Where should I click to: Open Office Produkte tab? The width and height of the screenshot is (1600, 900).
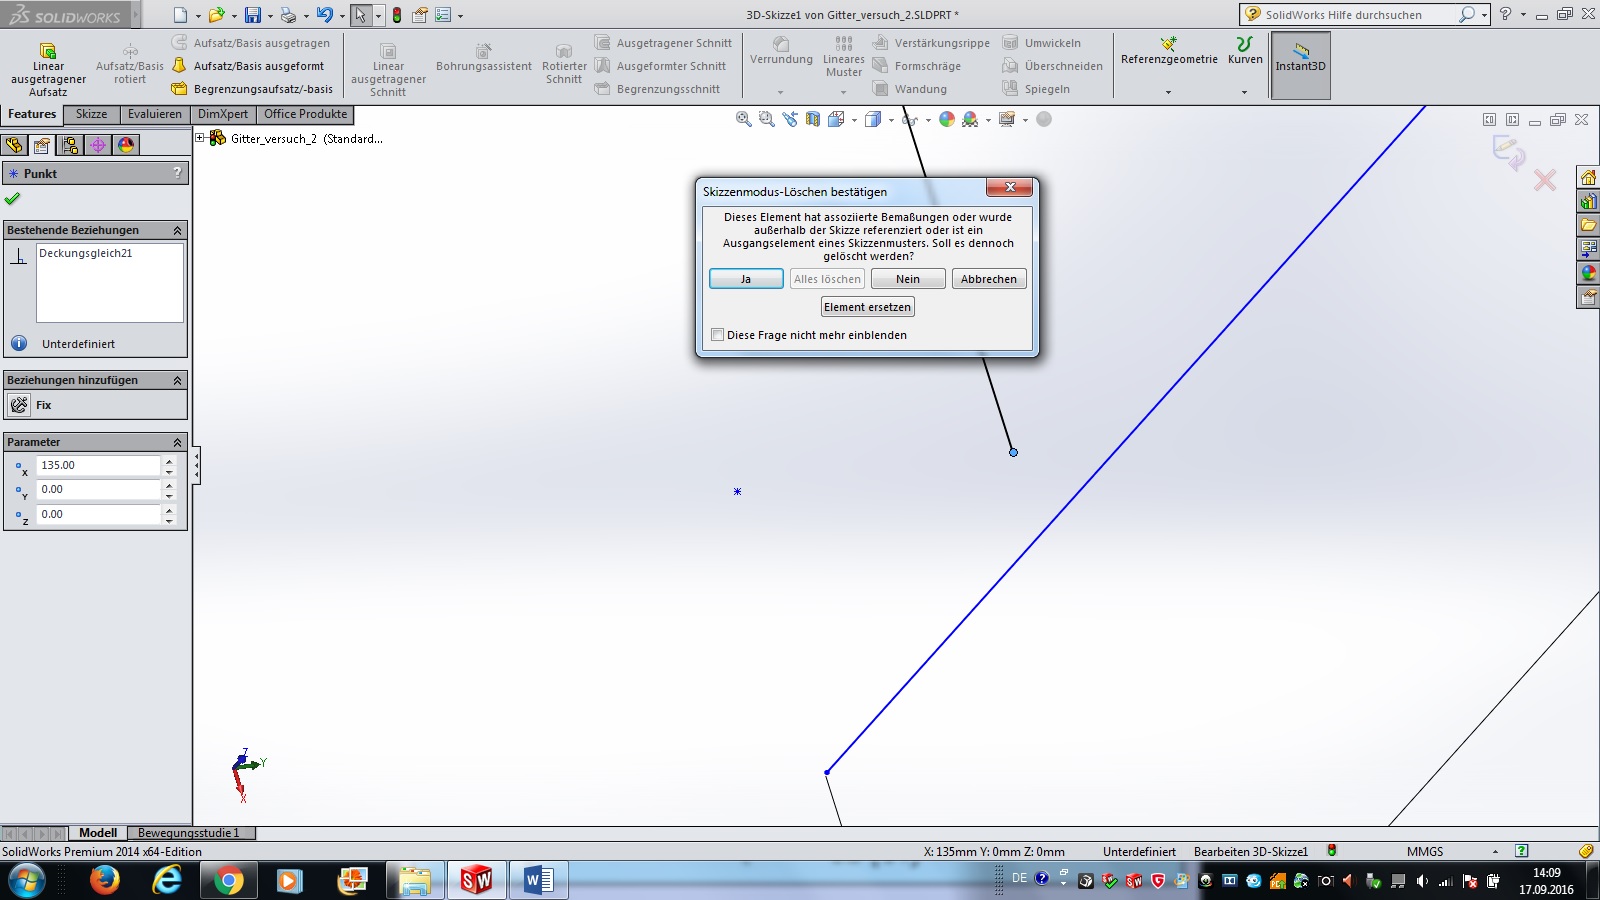pyautogui.click(x=306, y=114)
